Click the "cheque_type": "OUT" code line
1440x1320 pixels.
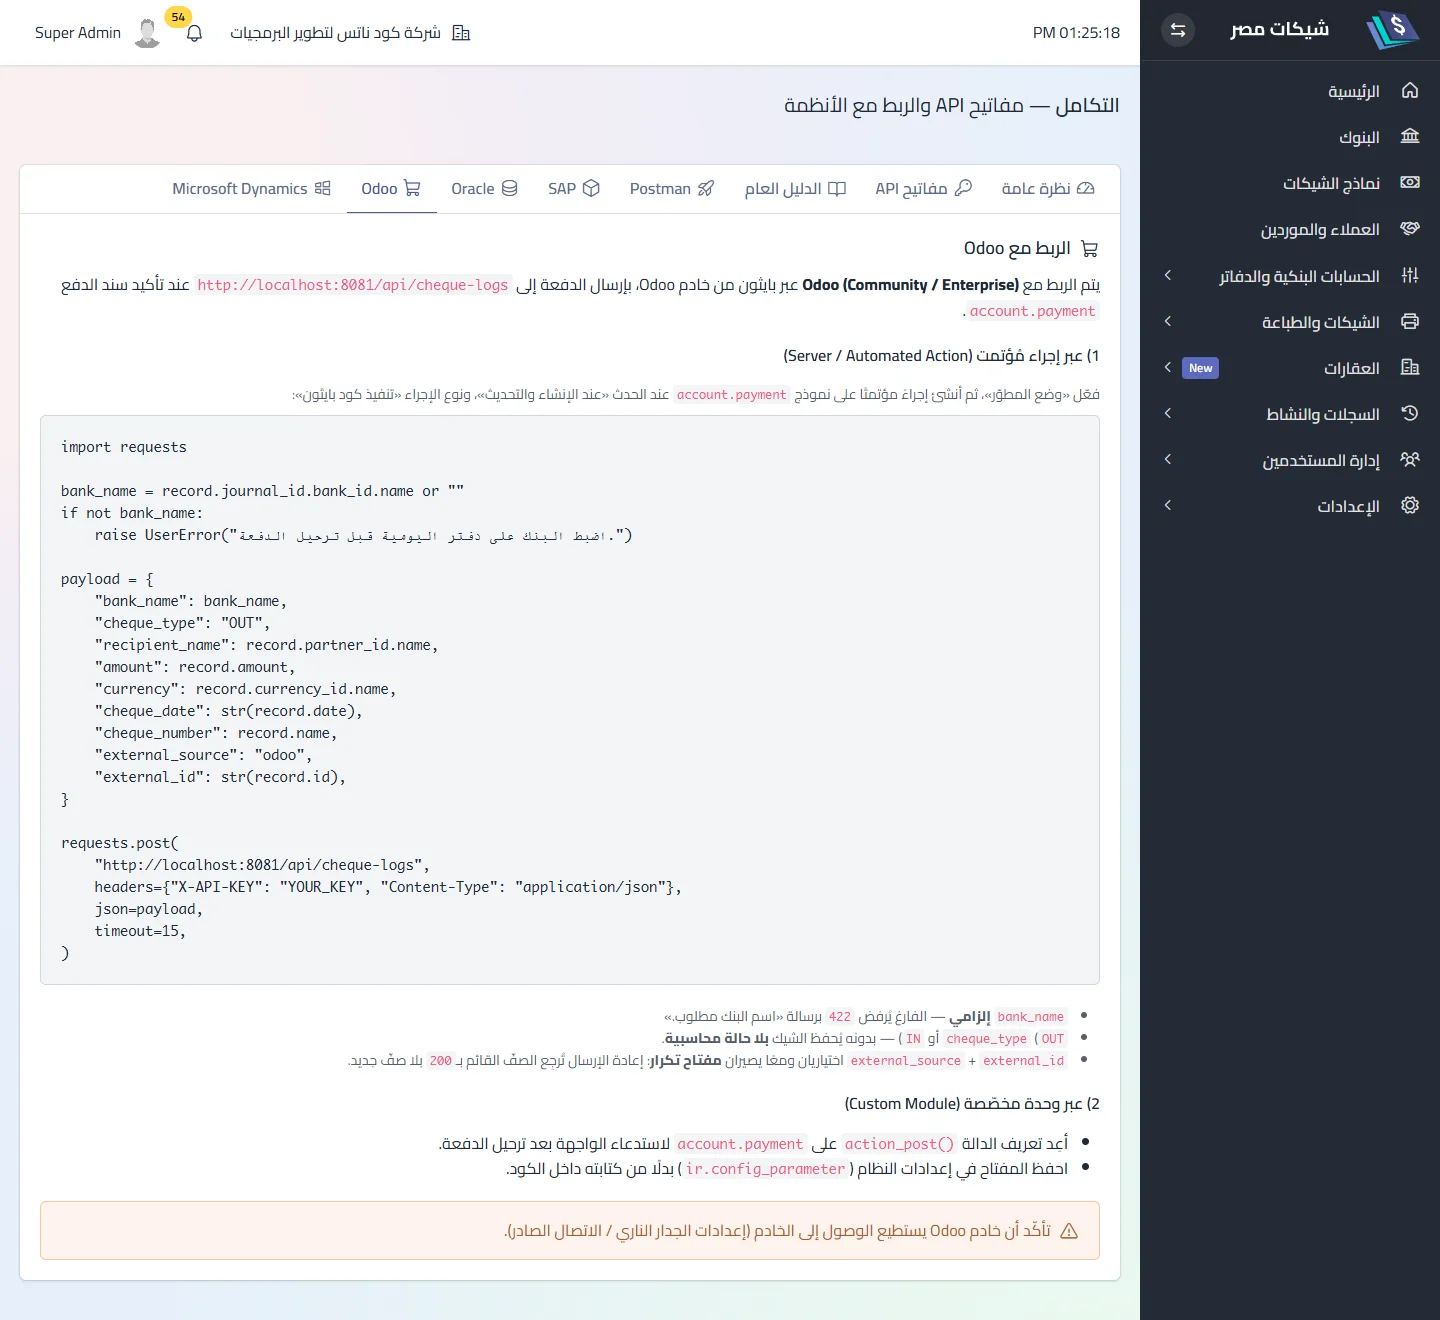click(x=182, y=623)
